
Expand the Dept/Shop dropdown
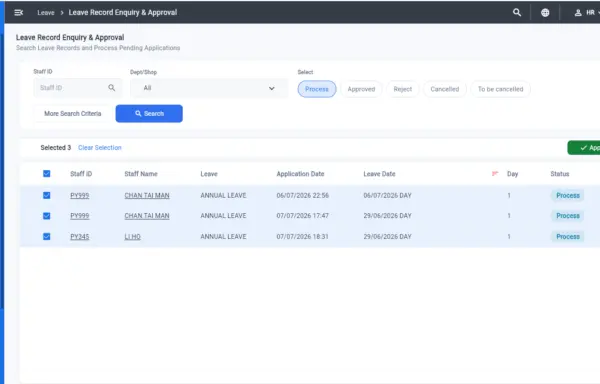coord(209,88)
